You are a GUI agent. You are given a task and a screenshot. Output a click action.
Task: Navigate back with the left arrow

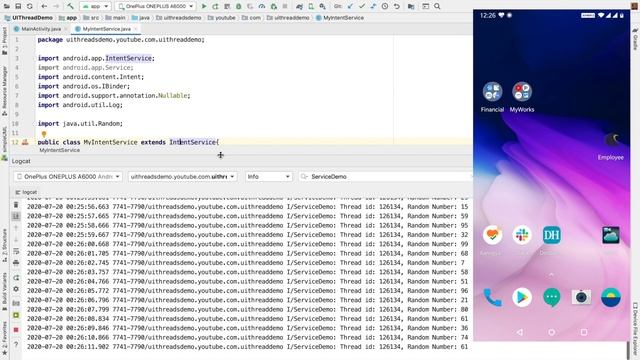[x=44, y=6]
